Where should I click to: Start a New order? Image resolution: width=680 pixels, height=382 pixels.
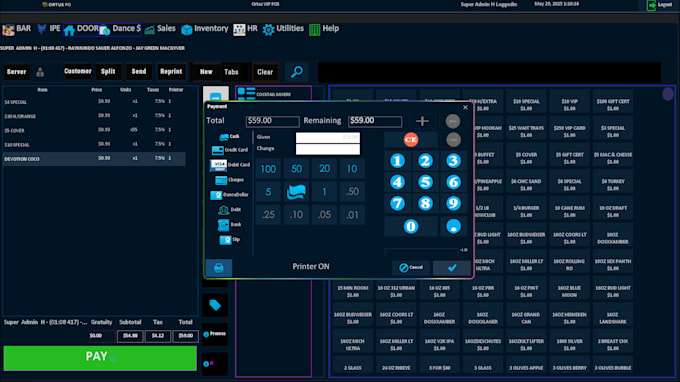click(206, 72)
